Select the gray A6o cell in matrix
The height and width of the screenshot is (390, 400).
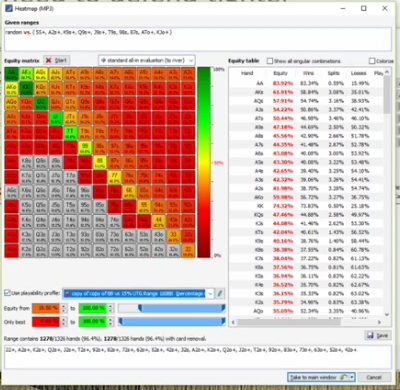[x=11, y=192]
